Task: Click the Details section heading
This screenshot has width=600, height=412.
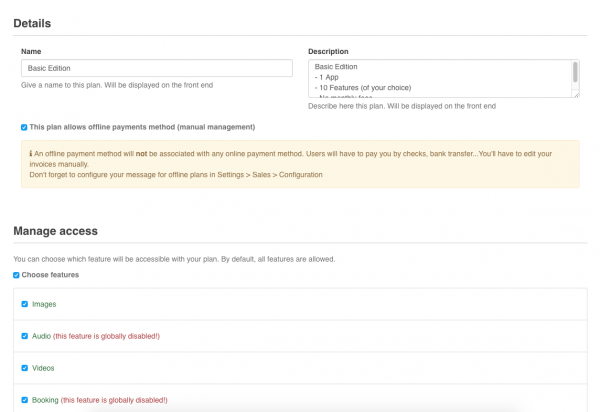Action: click(32, 22)
